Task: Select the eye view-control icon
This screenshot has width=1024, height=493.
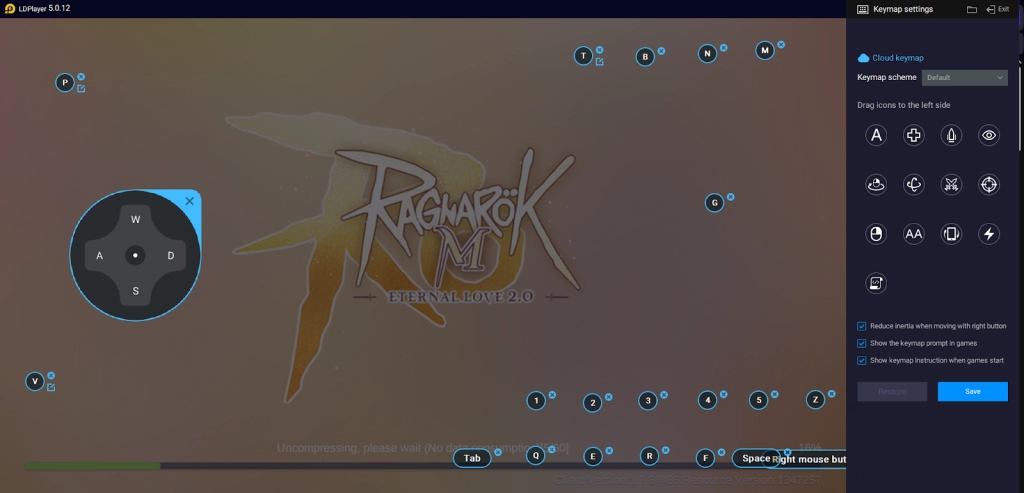Action: 988,136
